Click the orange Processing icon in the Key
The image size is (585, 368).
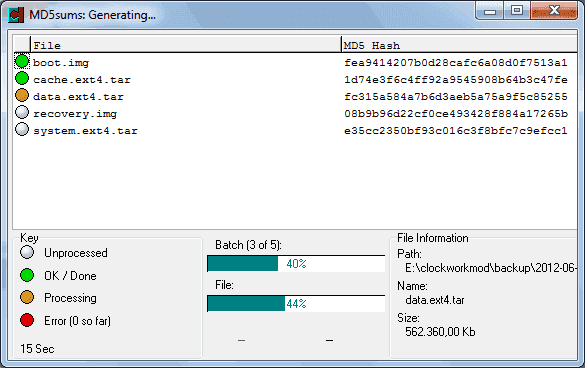point(27,297)
